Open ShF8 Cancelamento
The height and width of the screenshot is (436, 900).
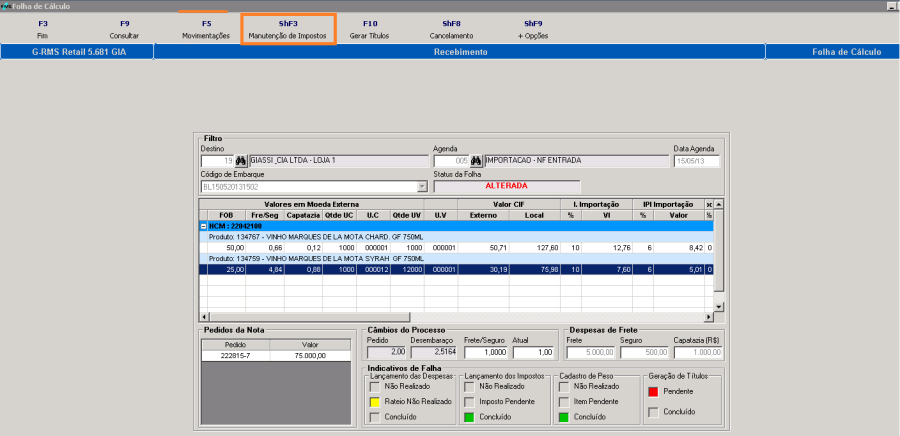click(451, 29)
